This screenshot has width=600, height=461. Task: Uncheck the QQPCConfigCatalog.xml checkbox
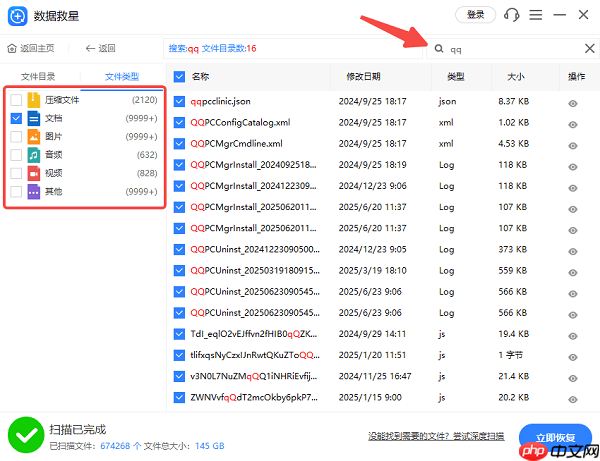point(179,122)
